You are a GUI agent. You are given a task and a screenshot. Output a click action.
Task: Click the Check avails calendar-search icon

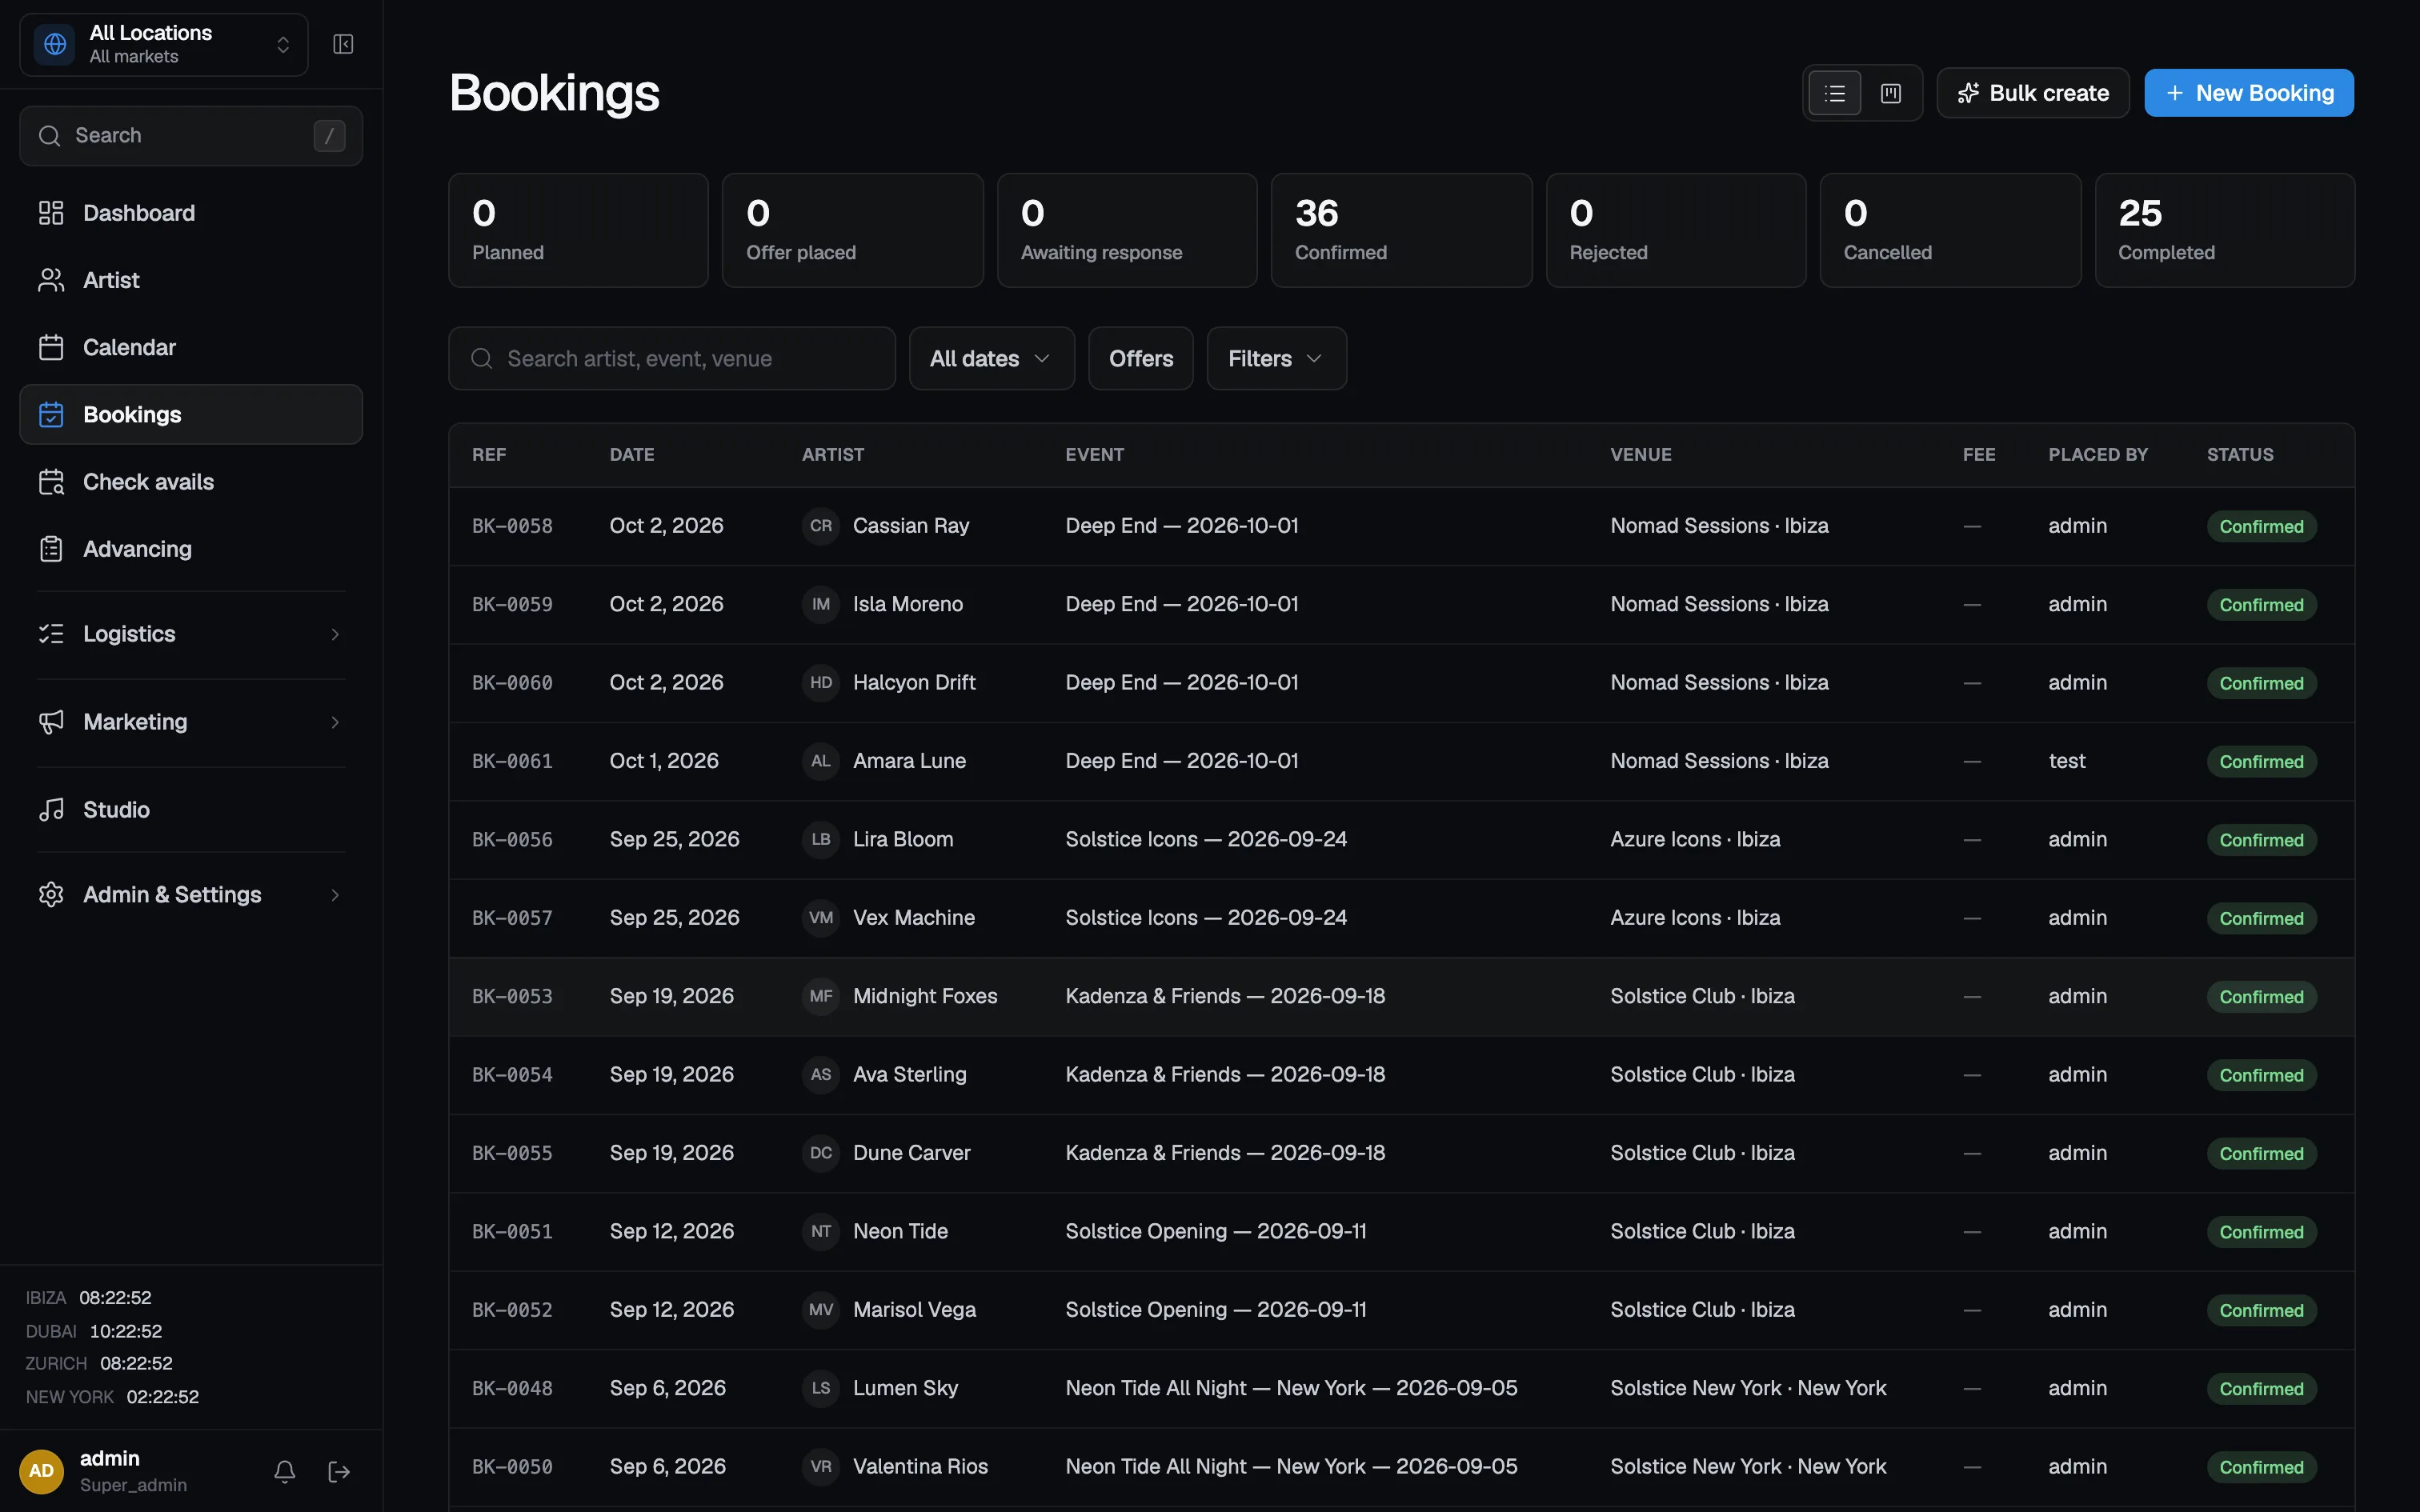point(51,482)
